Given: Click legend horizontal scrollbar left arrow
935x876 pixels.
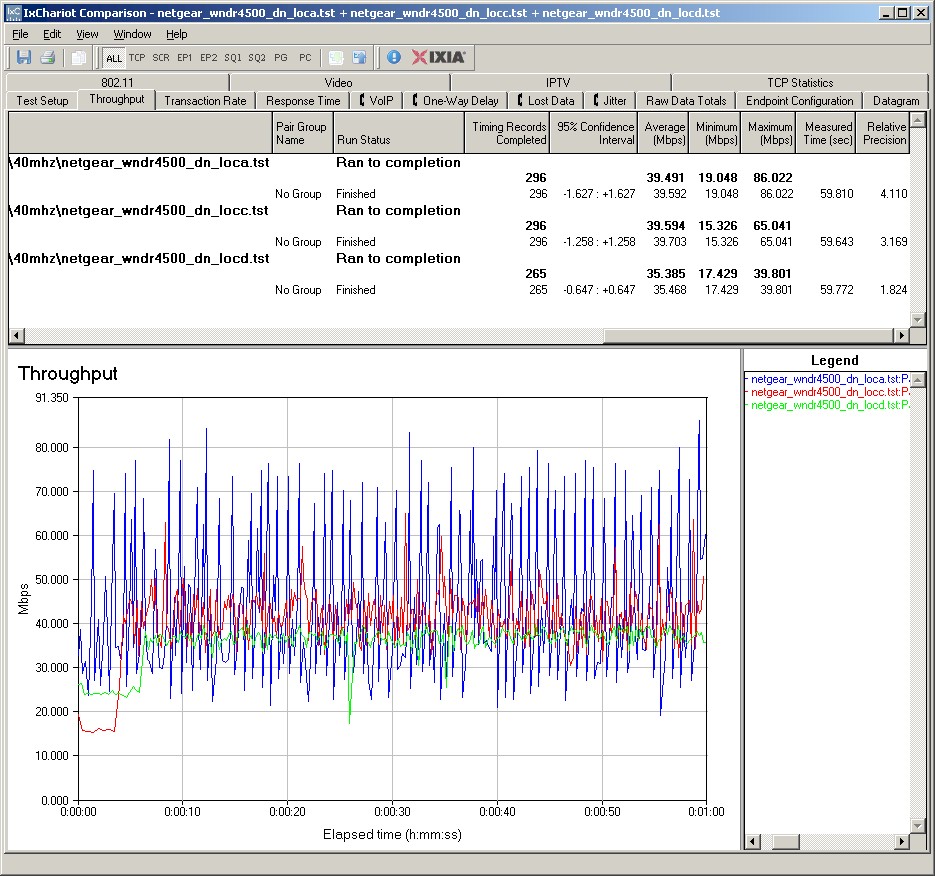Looking at the screenshot, I should (x=753, y=841).
